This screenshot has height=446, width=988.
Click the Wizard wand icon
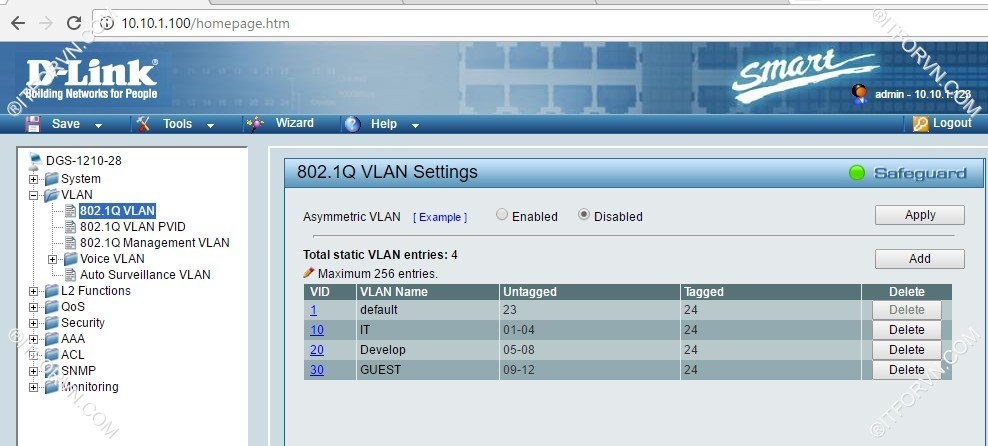[256, 124]
